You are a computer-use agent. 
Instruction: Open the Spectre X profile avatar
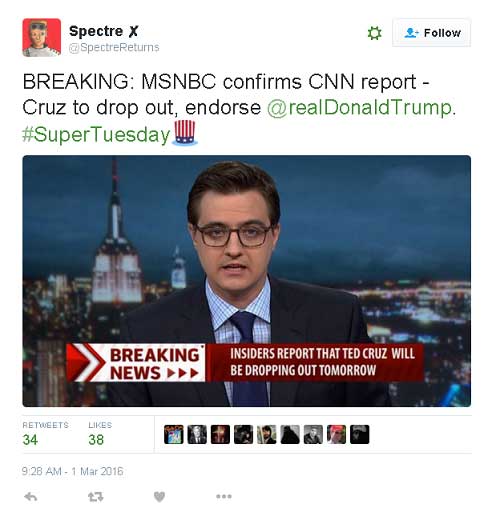click(42, 37)
